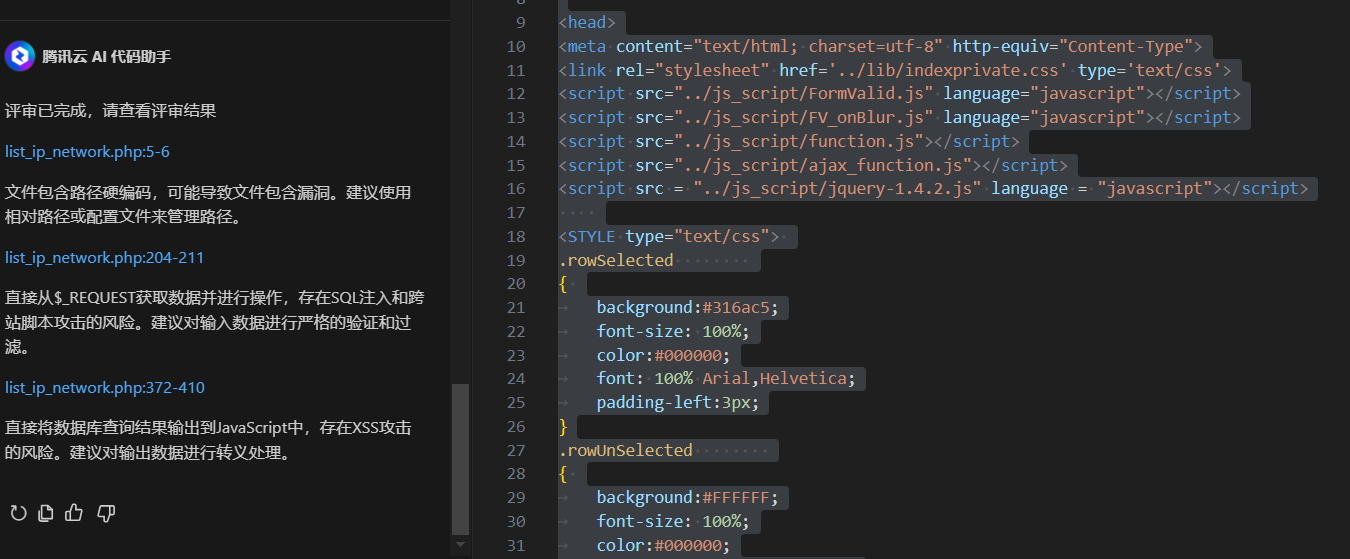
Task: Click the chat scrollbar down arrow
Action: pos(460,545)
